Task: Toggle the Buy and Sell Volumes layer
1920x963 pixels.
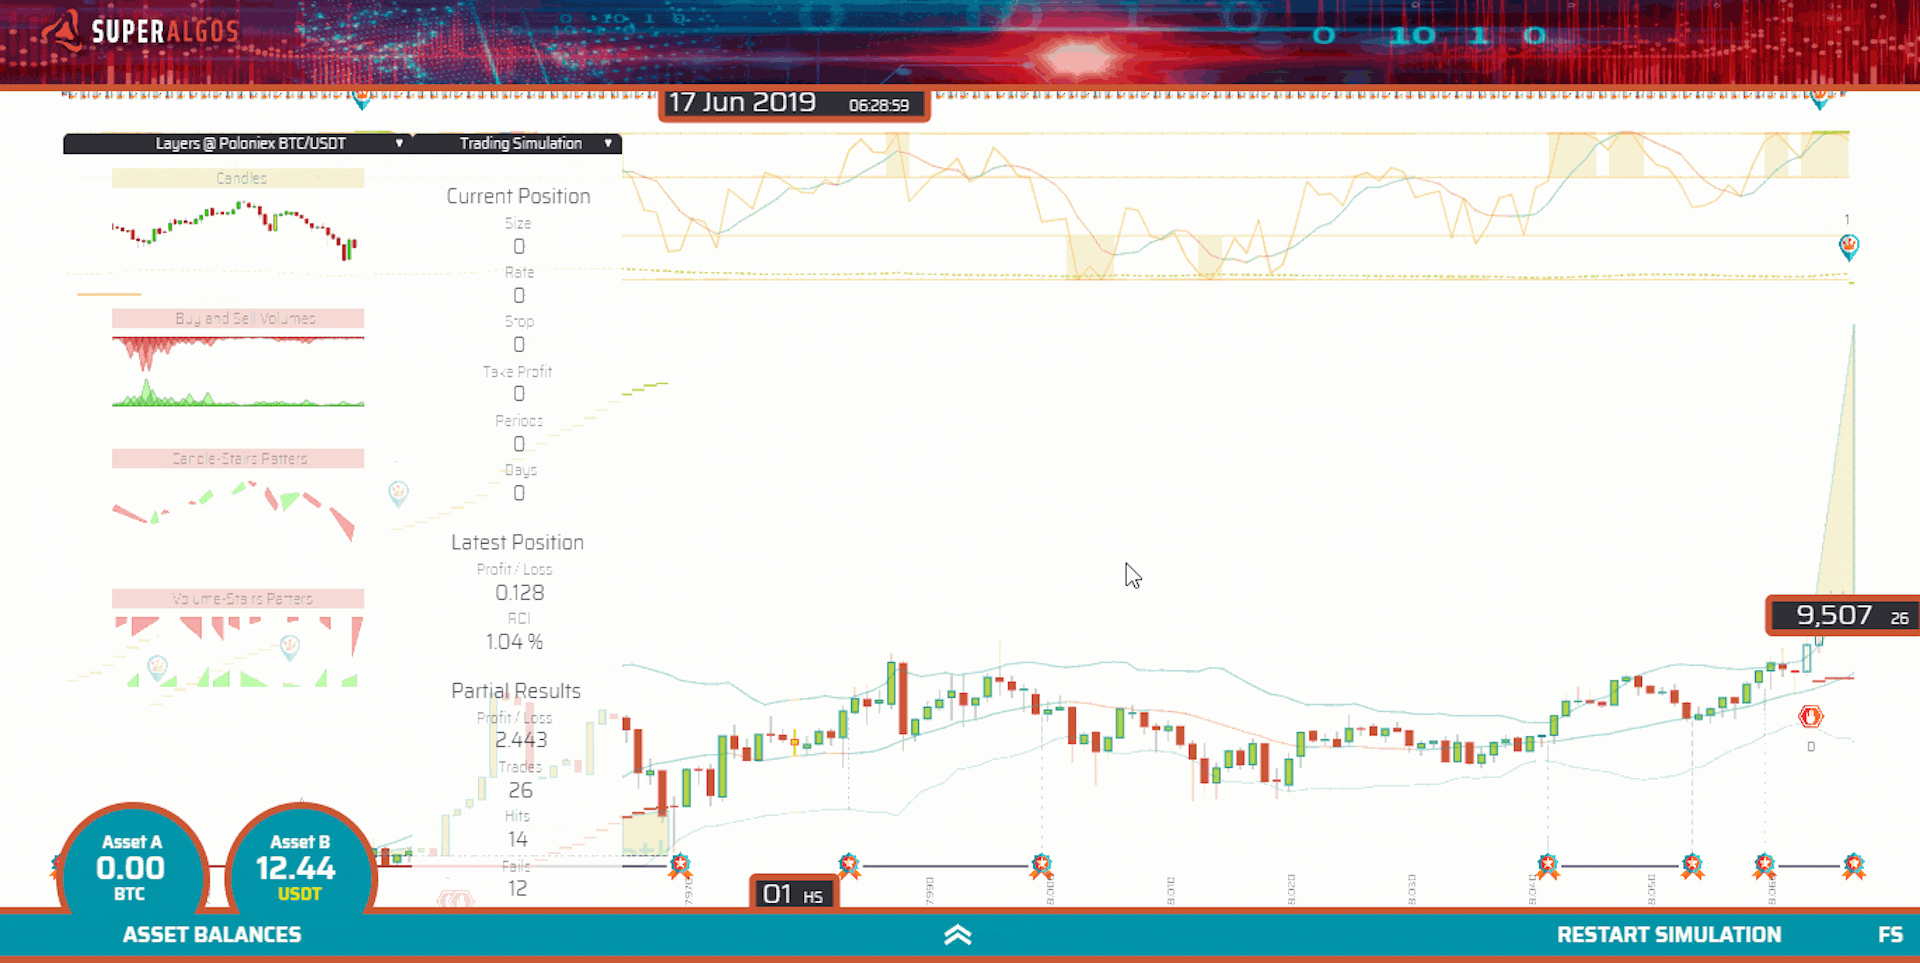Action: pyautogui.click(x=238, y=318)
